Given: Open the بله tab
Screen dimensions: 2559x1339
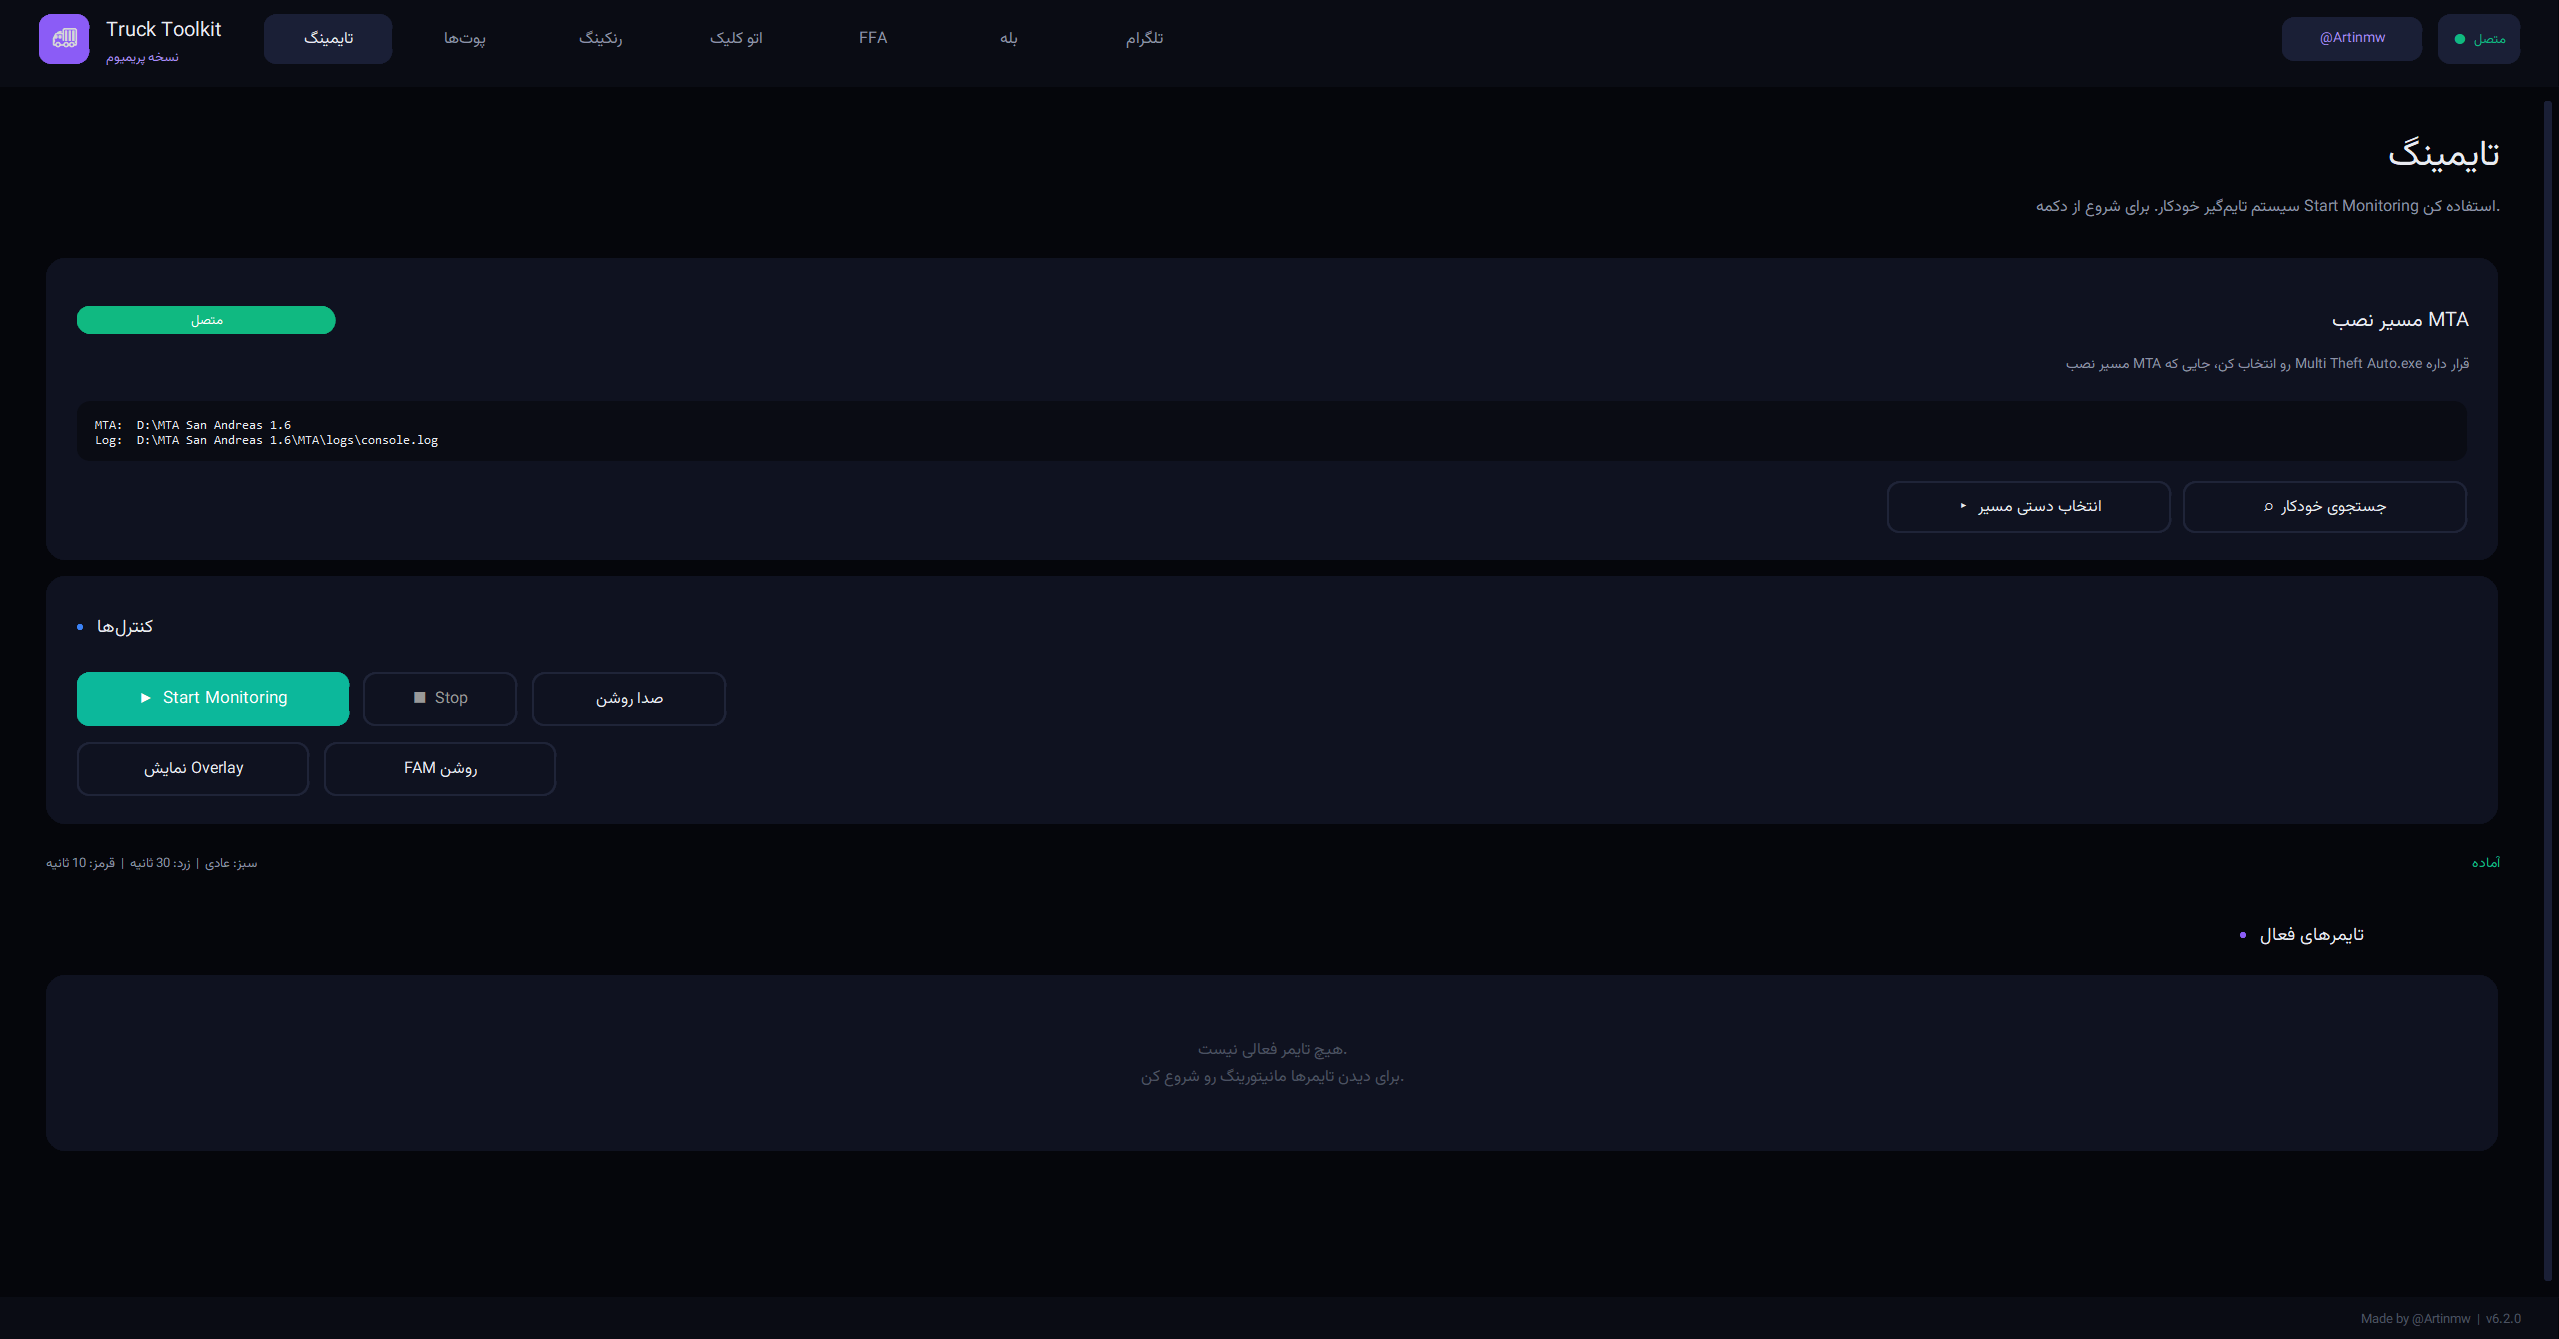Looking at the screenshot, I should pos(1008,39).
